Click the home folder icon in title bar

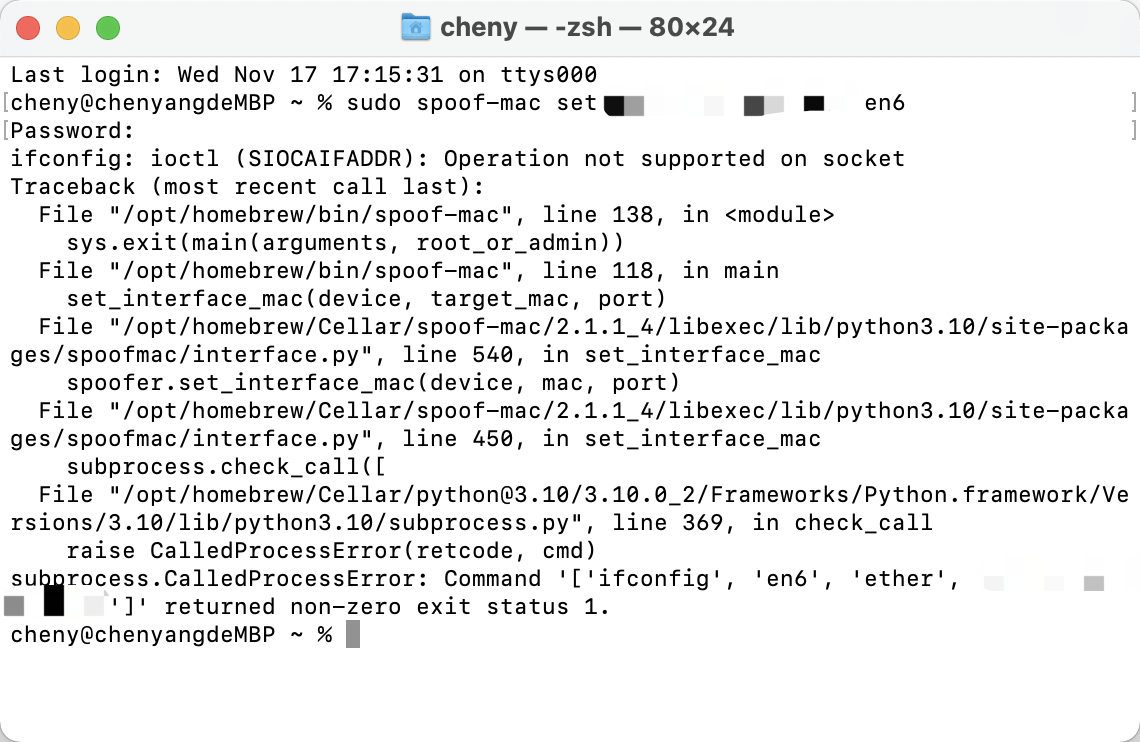[x=415, y=27]
